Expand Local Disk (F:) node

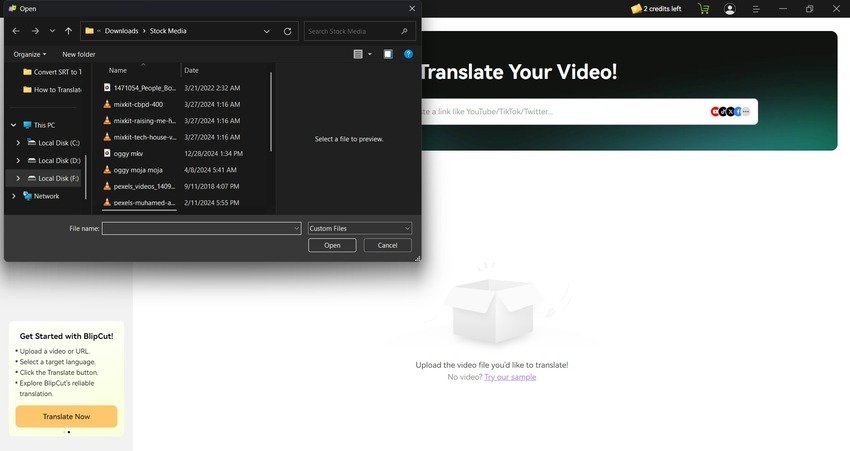tap(18, 178)
